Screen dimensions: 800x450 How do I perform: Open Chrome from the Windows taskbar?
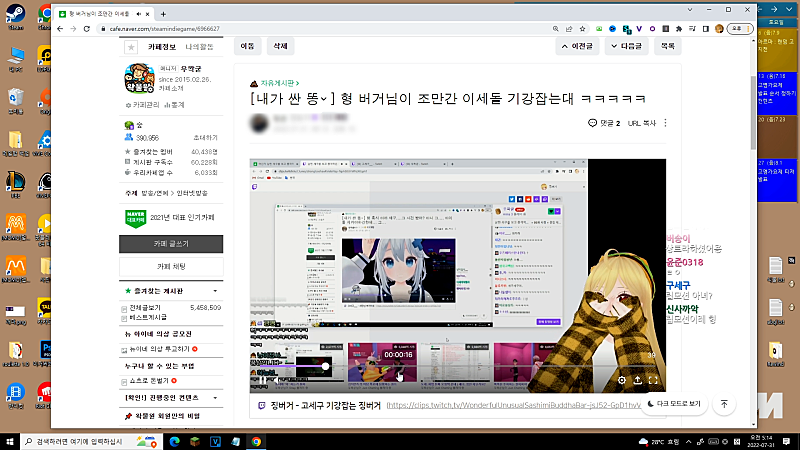(x=256, y=441)
